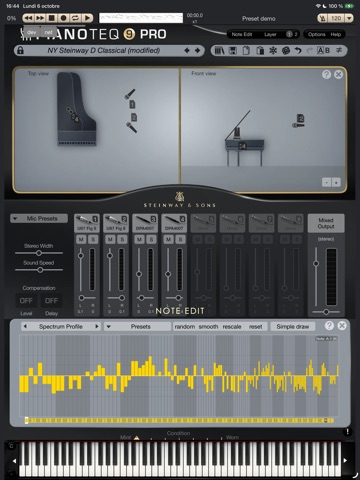This screenshot has height=480, width=360.
Task: Open the Options menu
Action: pos(316,34)
